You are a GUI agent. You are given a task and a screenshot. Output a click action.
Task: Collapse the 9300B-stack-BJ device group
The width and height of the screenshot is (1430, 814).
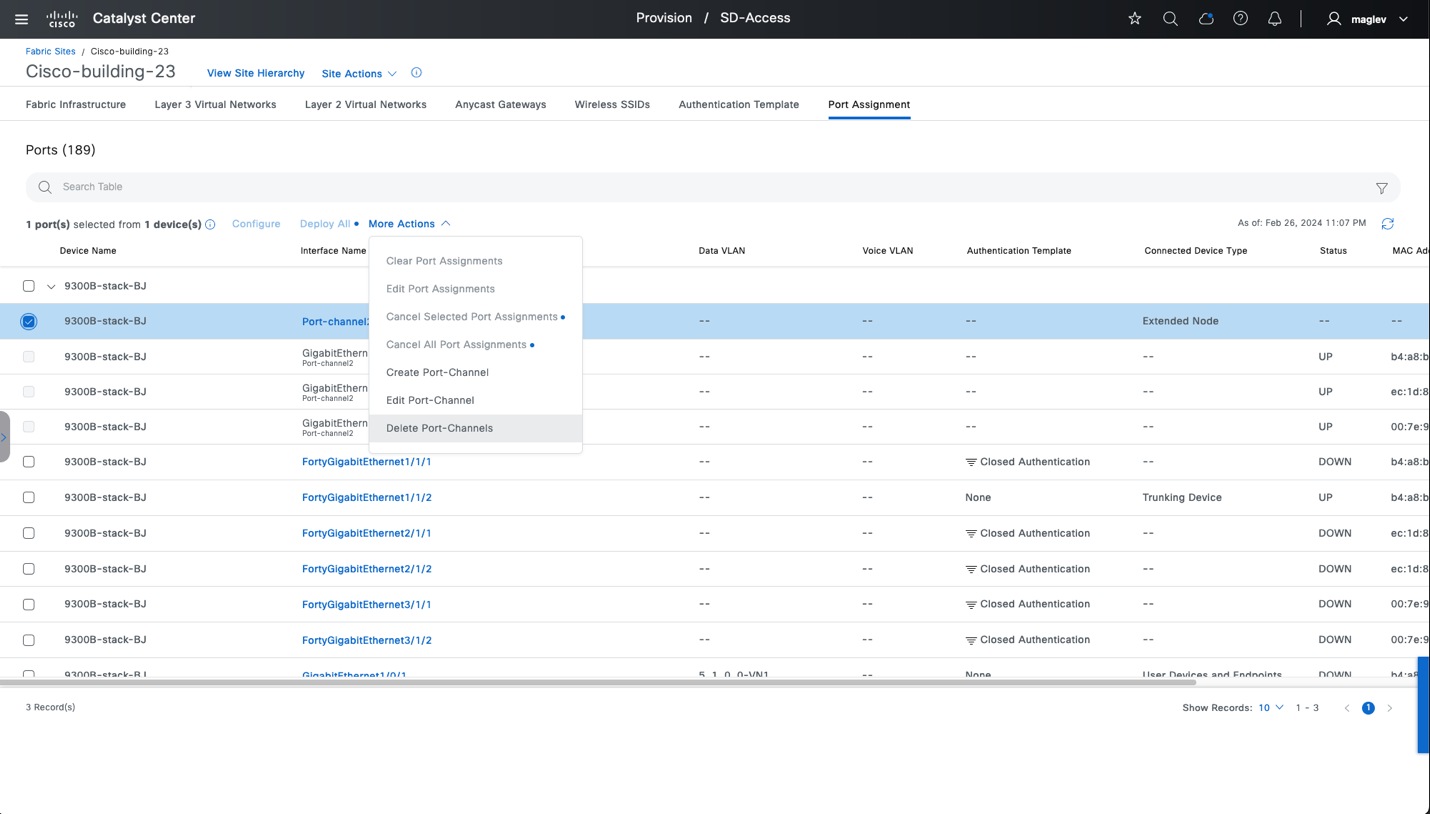click(51, 287)
